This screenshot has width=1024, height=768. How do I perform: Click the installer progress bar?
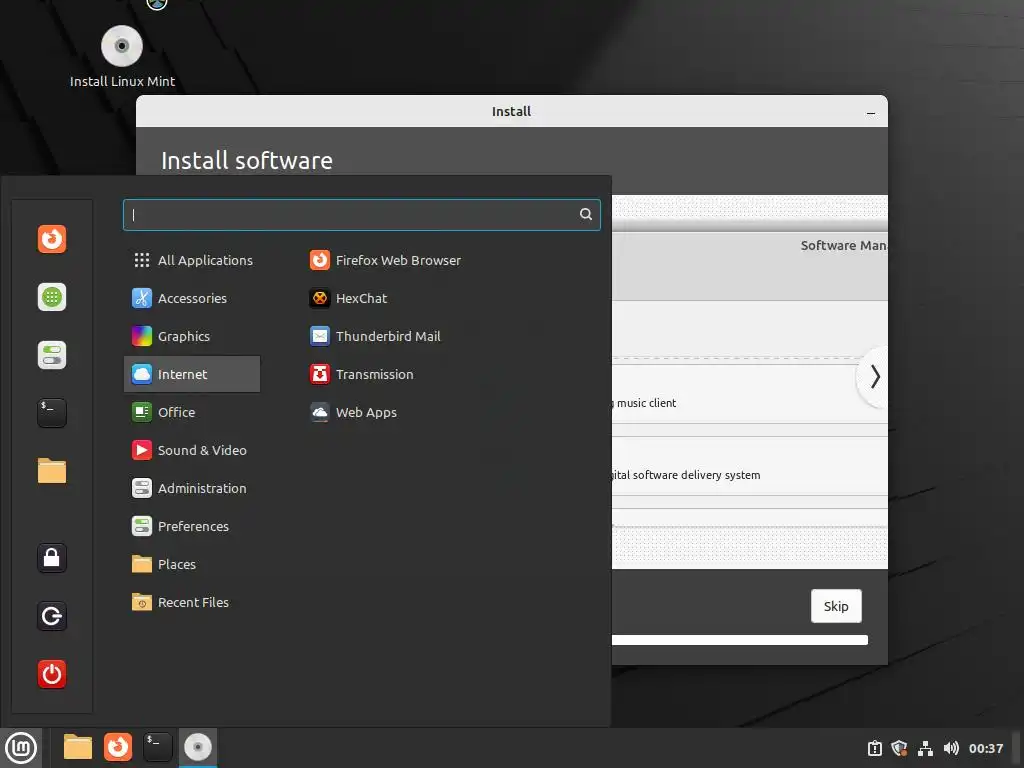coord(739,640)
